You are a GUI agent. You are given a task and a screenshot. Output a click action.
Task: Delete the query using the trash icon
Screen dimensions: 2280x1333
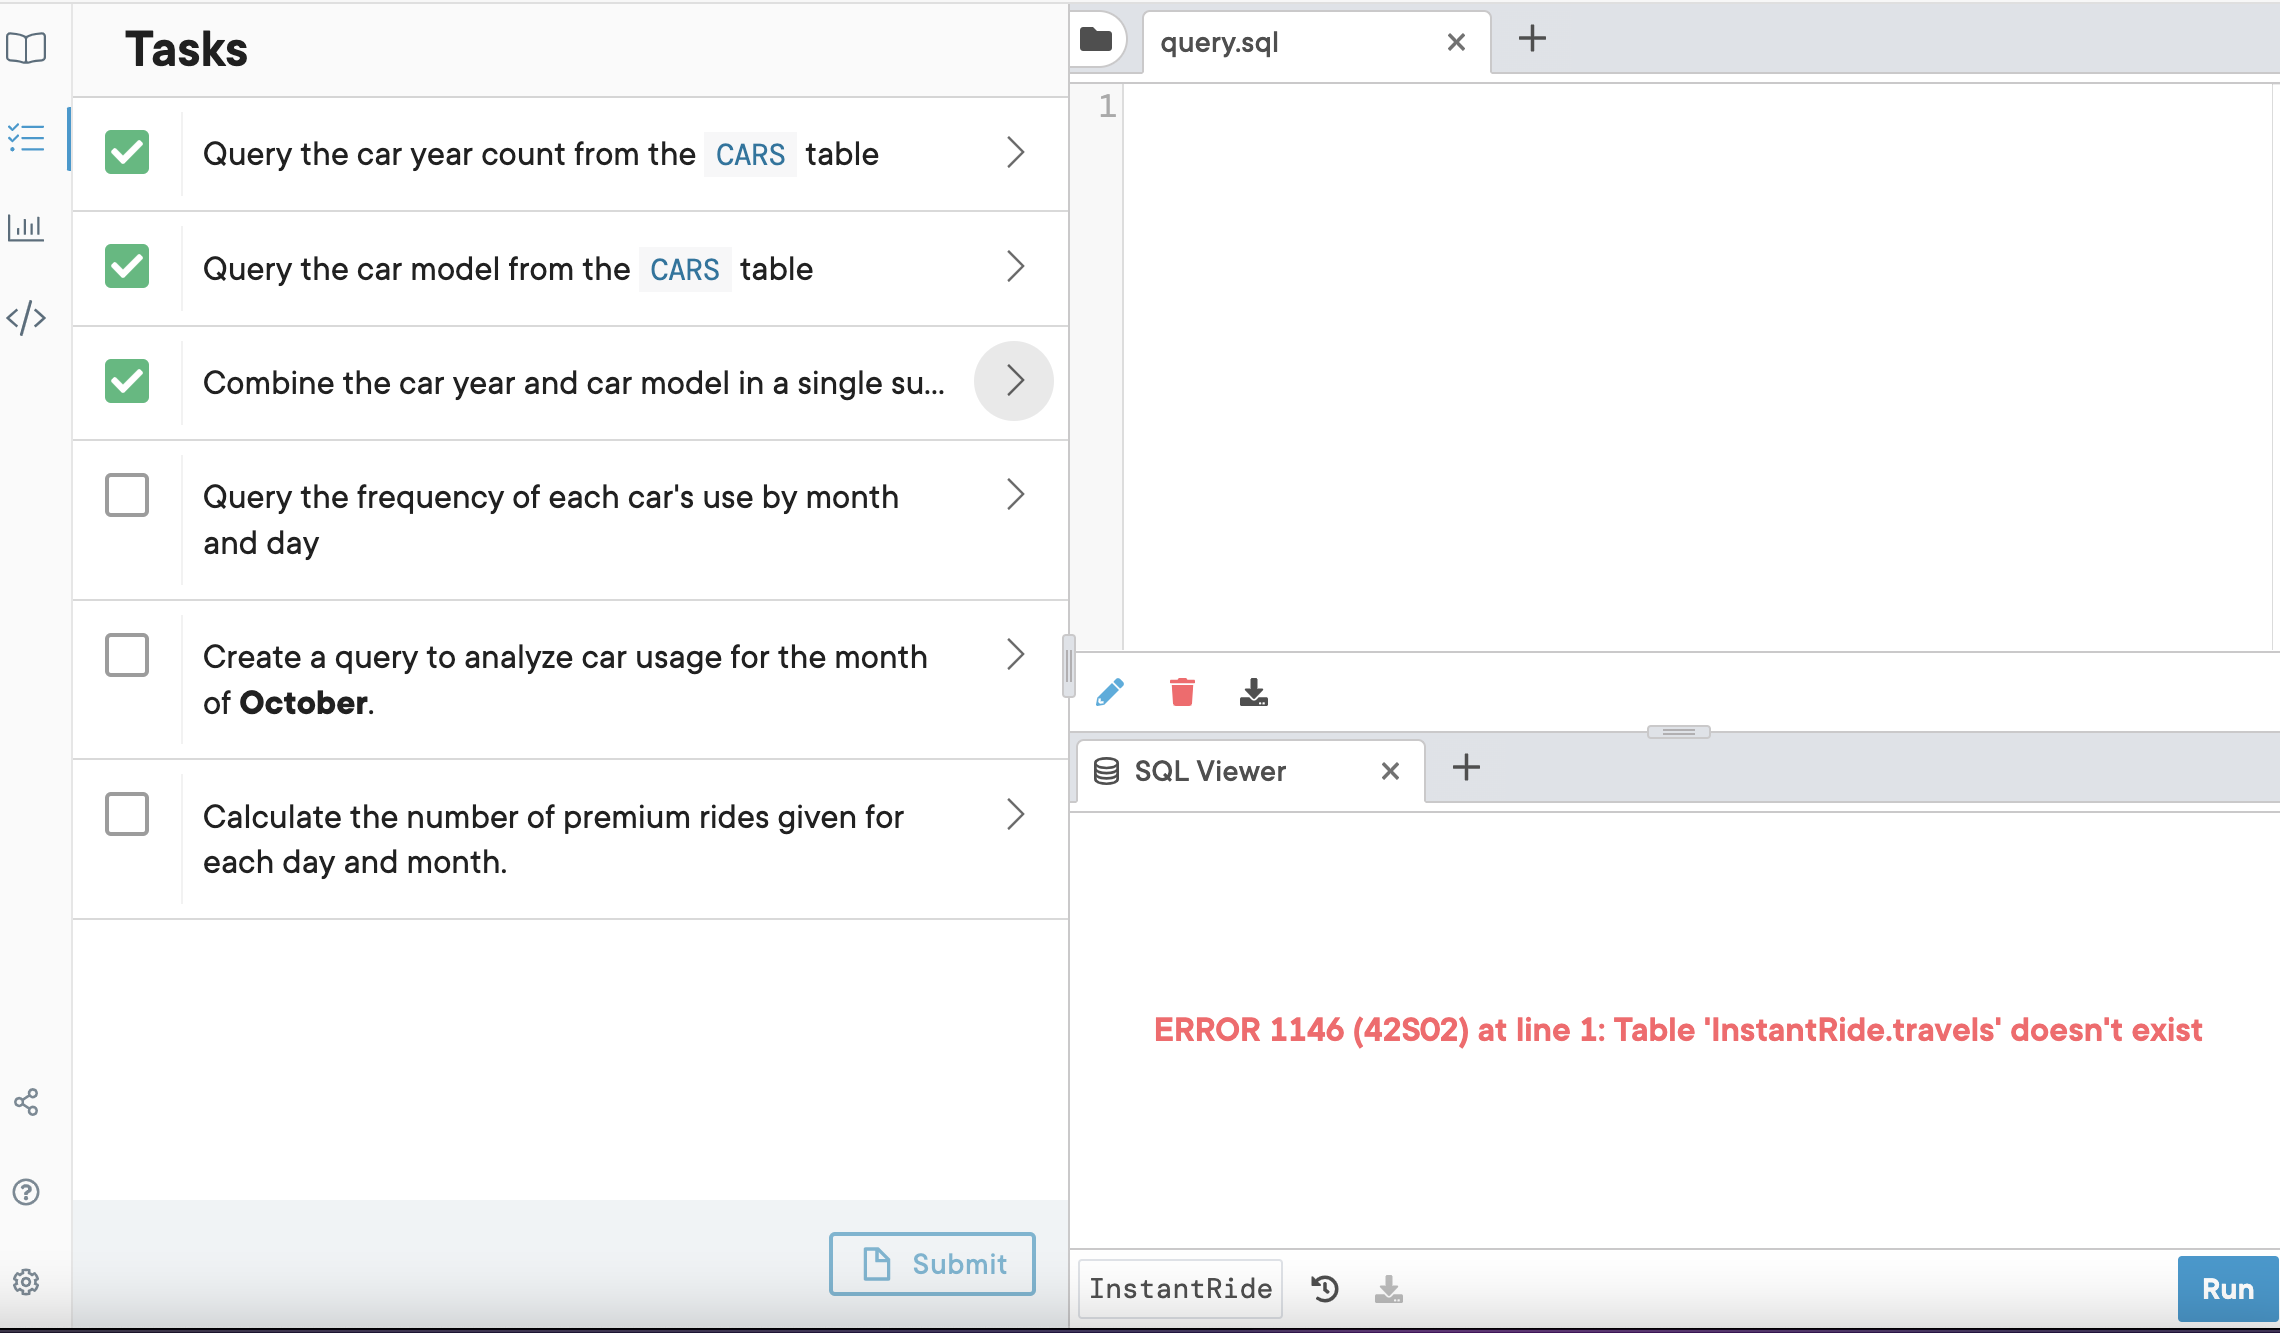pos(1182,691)
